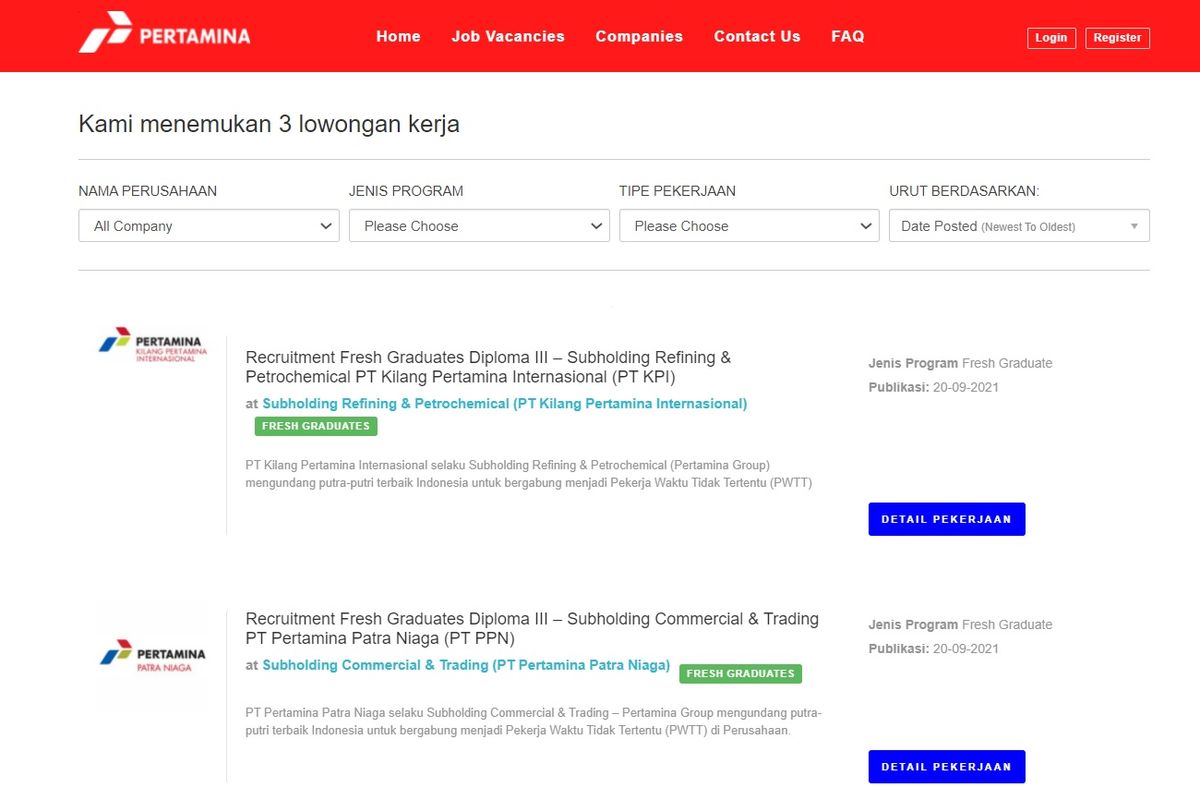The width and height of the screenshot is (1200, 800).
Task: Click the Login button
Action: click(1051, 37)
